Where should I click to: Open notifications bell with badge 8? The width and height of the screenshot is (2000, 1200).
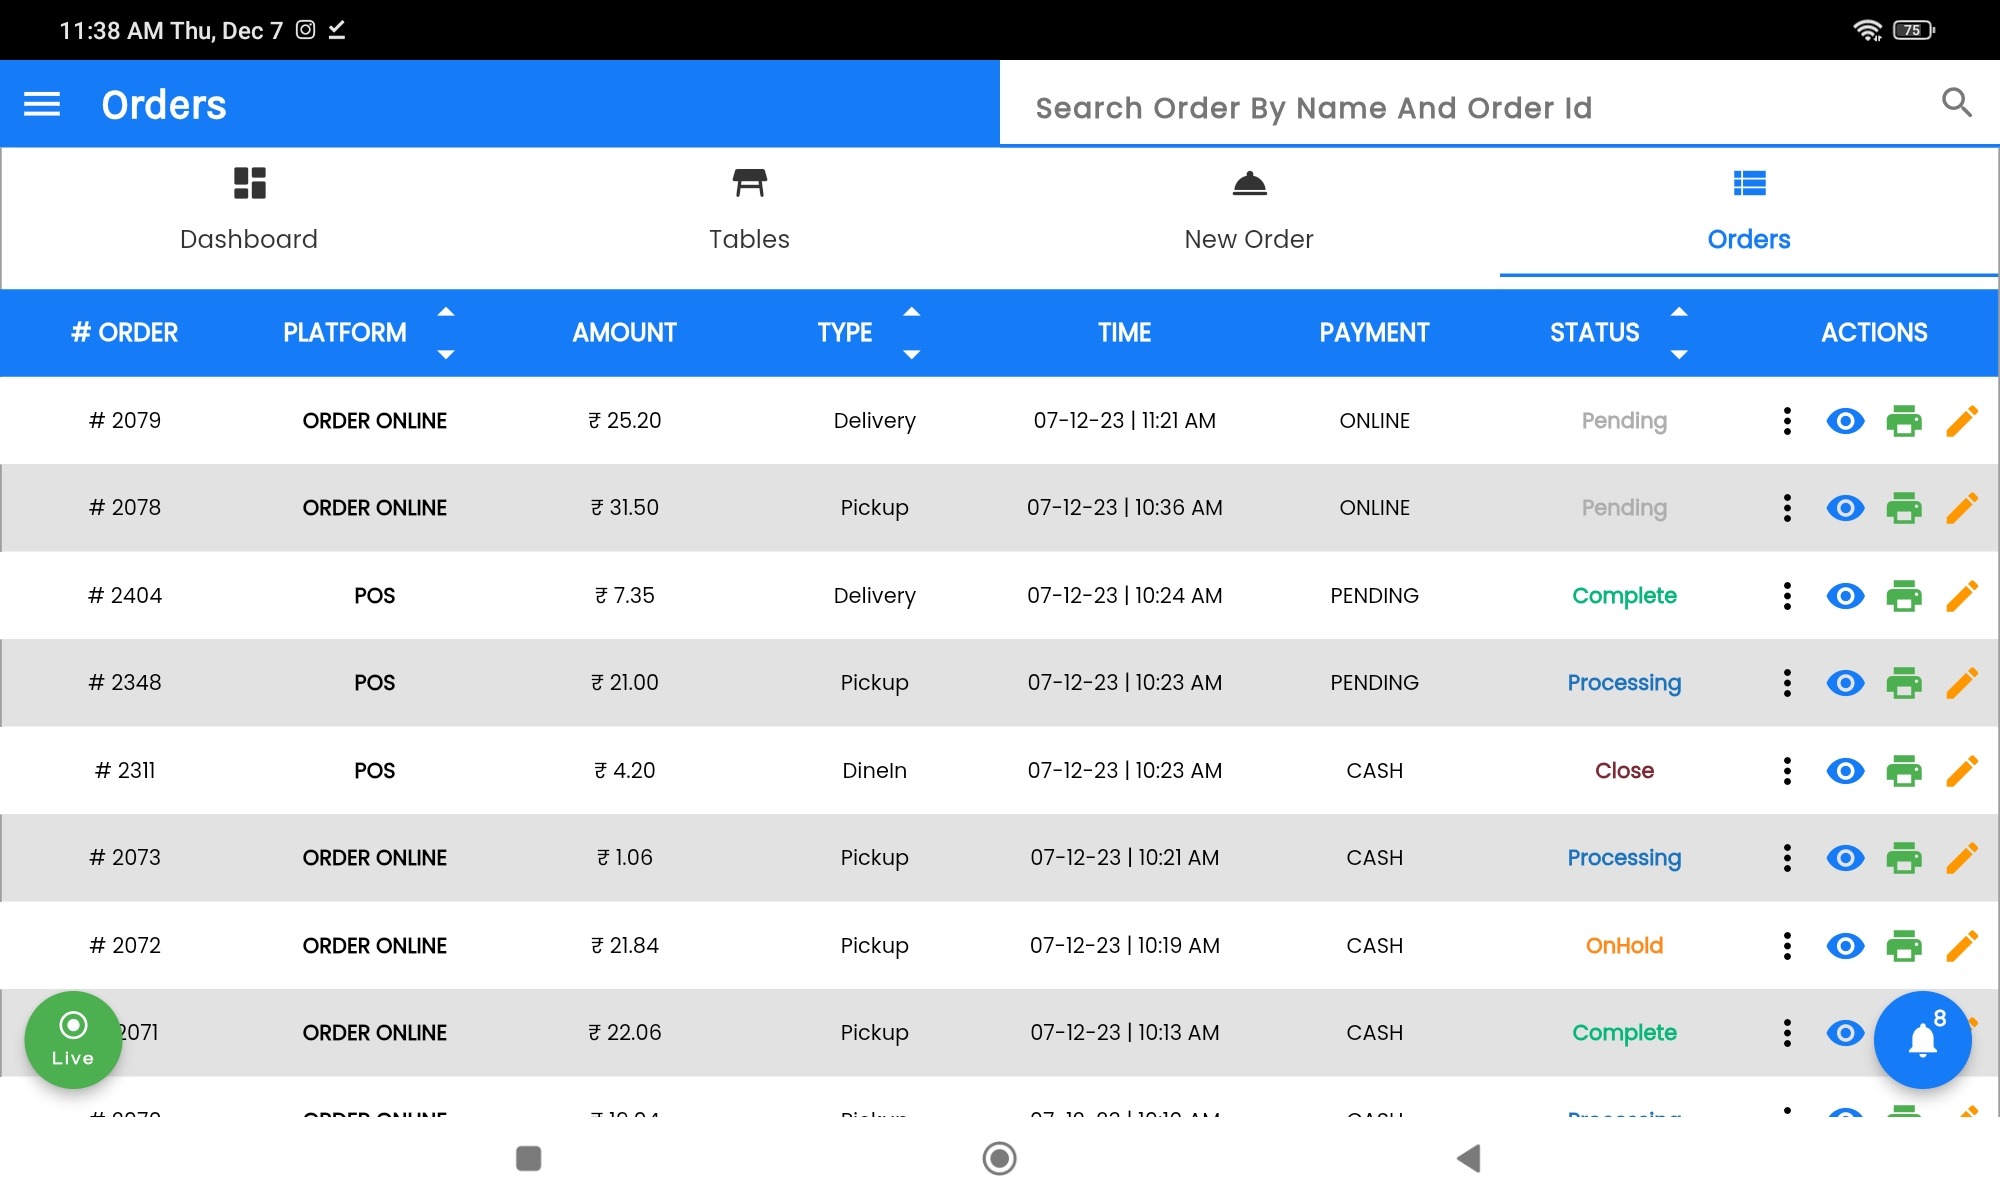click(1922, 1040)
